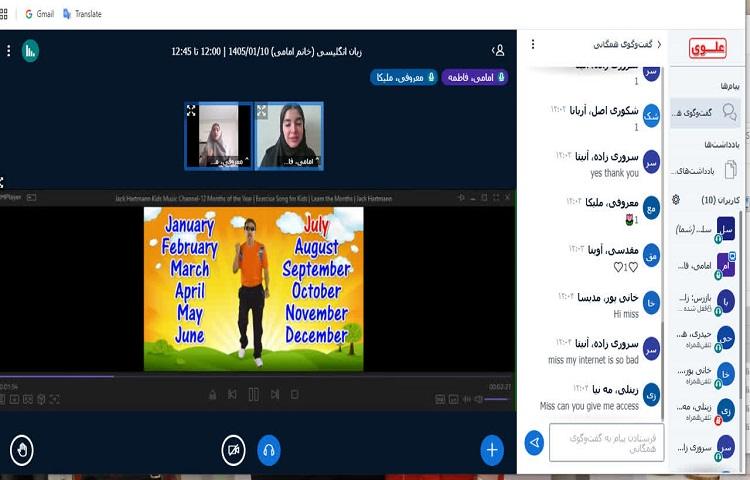Select user زینلی، مه in the users list

pos(705,412)
